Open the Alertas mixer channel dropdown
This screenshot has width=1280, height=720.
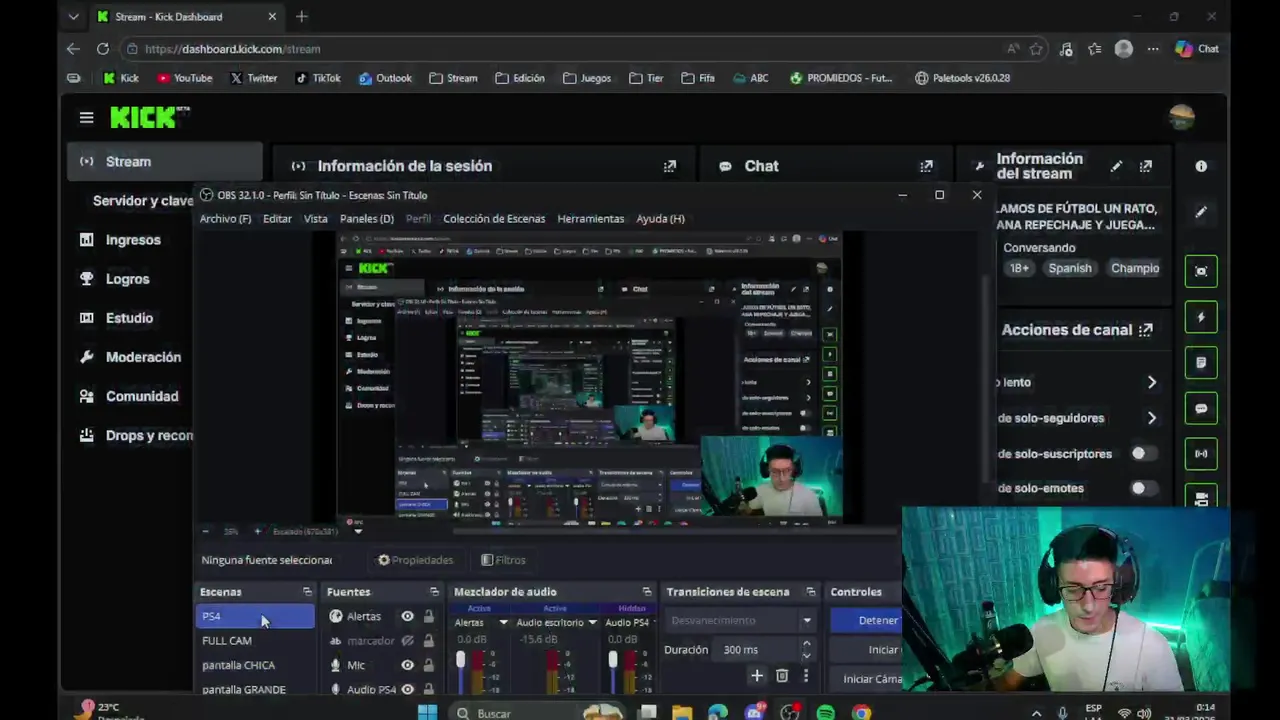click(x=503, y=622)
